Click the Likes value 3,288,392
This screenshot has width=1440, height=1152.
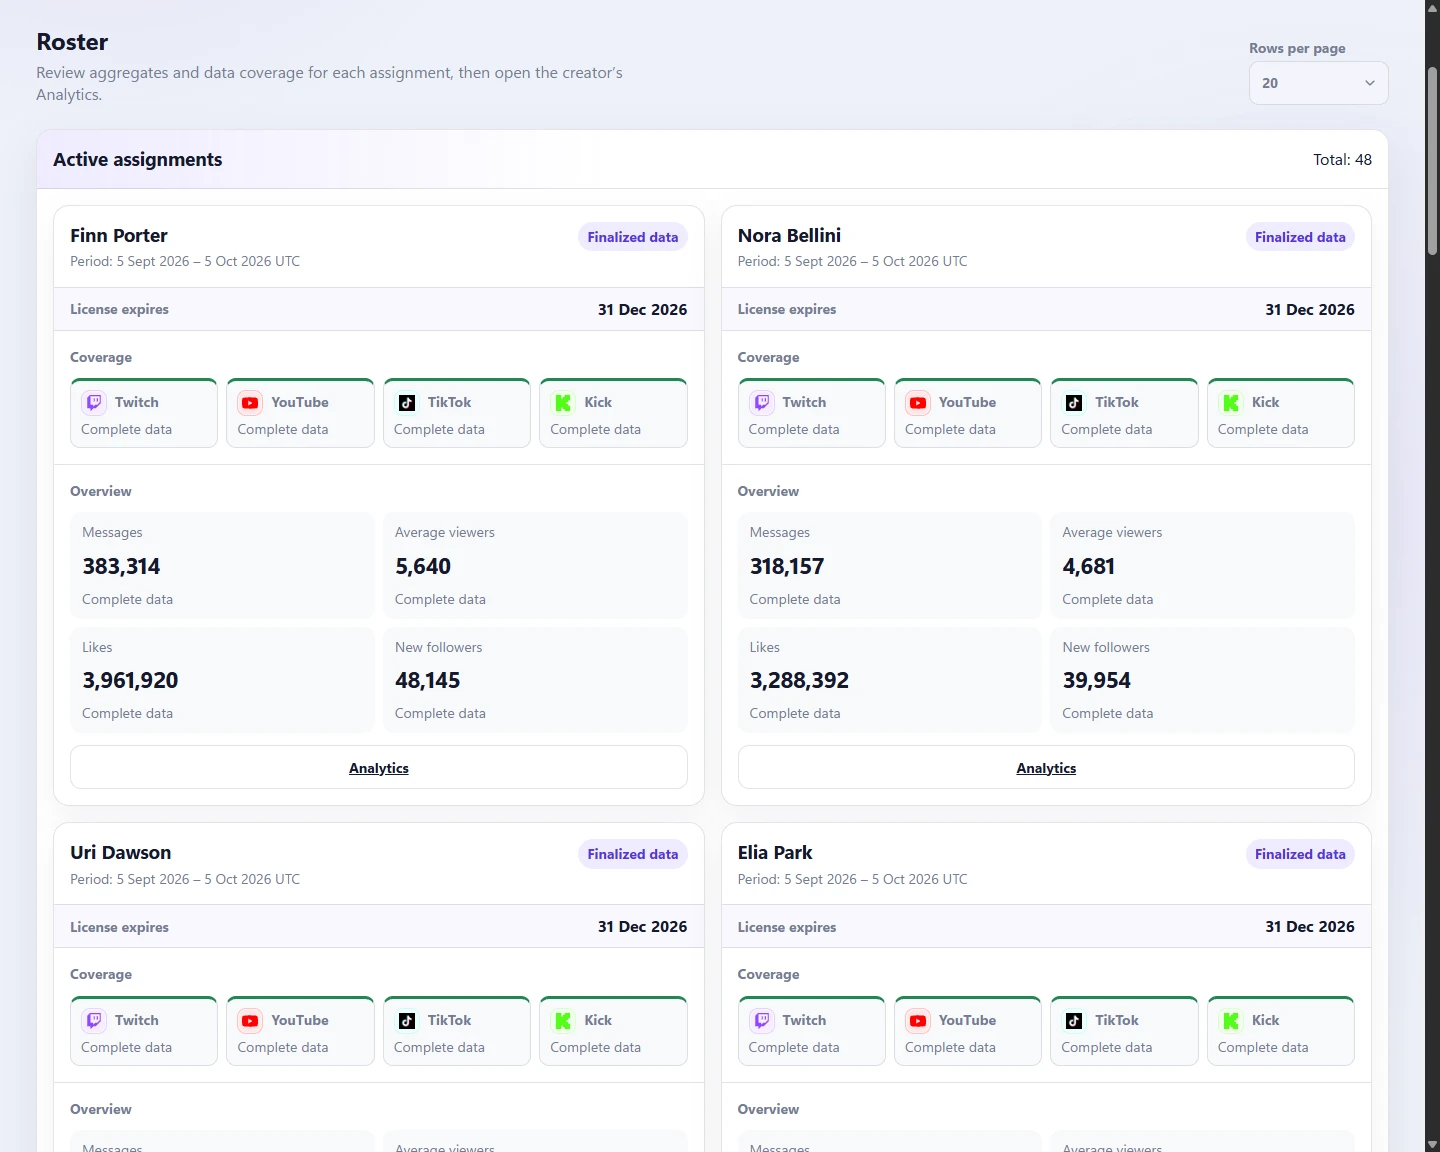[799, 681]
